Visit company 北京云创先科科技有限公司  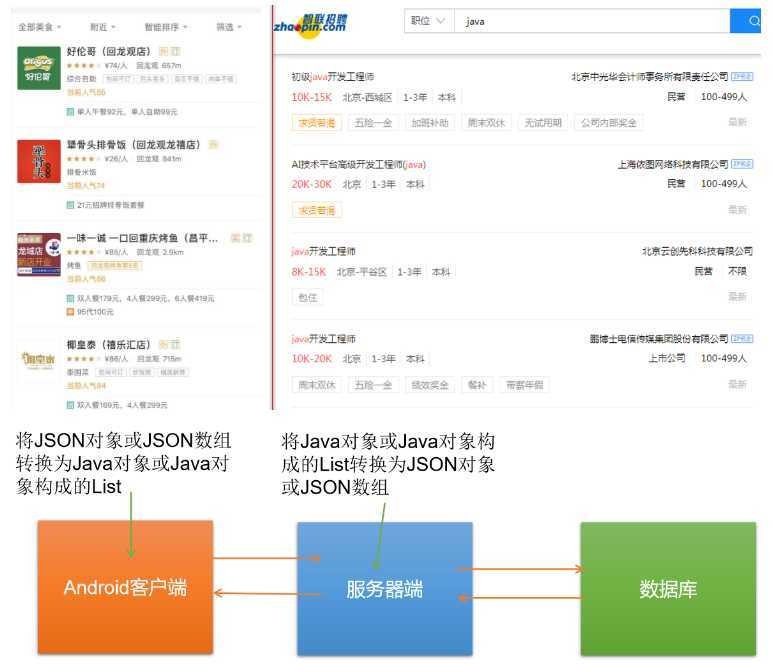tap(697, 251)
